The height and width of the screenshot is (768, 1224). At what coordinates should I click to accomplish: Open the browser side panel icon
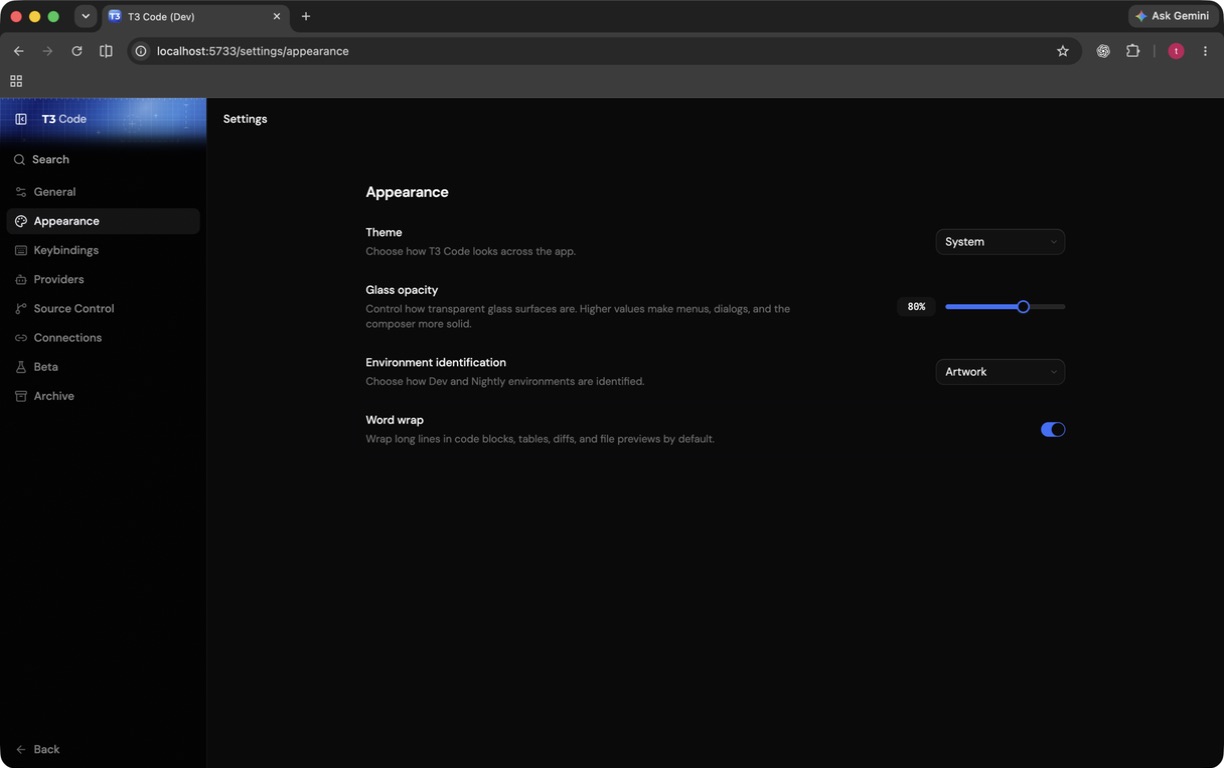[x=106, y=51]
